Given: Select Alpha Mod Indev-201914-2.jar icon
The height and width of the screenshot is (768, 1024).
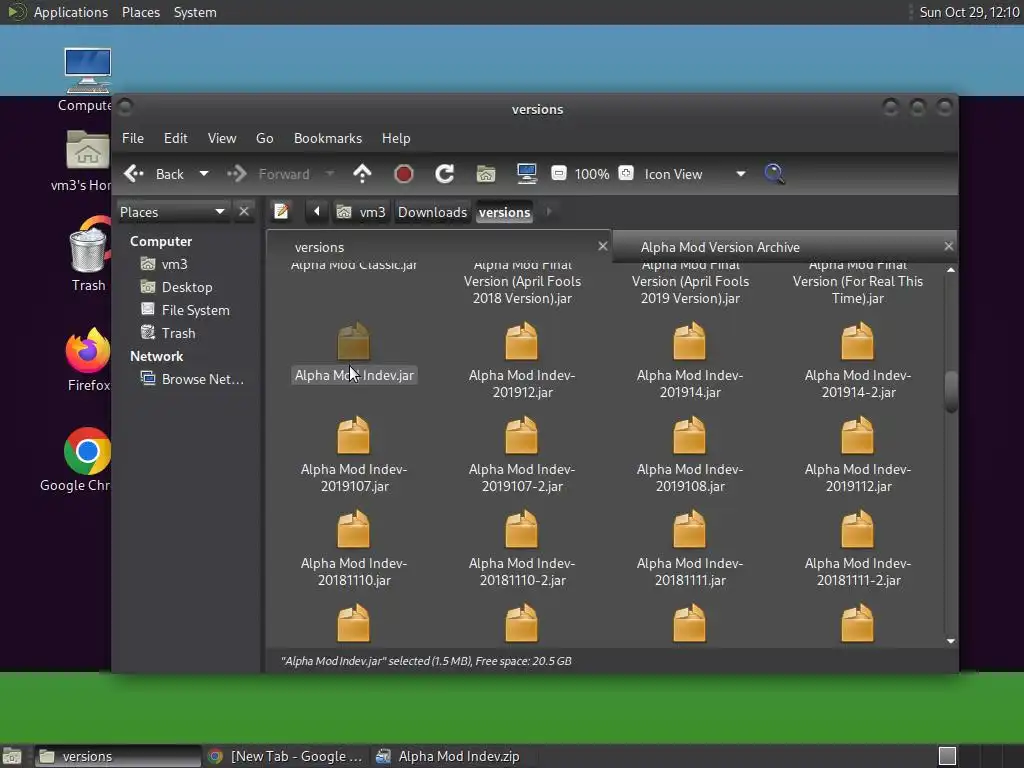Looking at the screenshot, I should [x=857, y=342].
